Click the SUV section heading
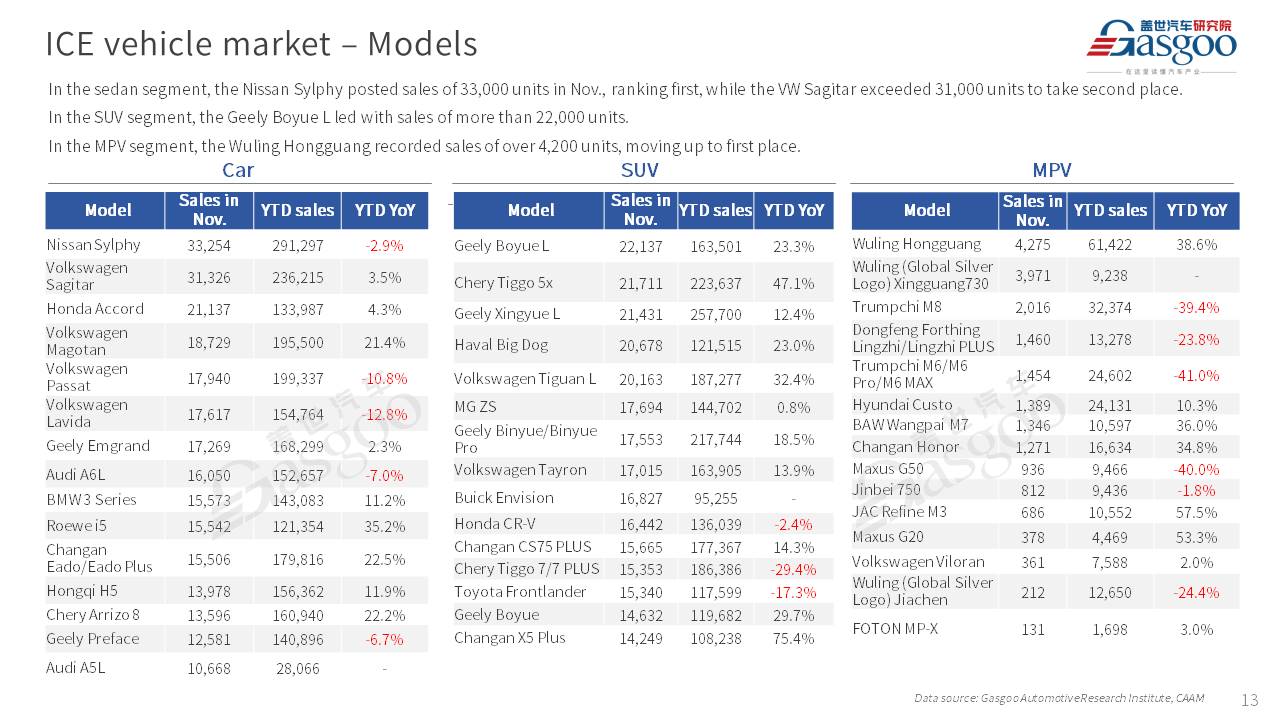Image resolution: width=1280 pixels, height=720 pixels. (x=639, y=170)
